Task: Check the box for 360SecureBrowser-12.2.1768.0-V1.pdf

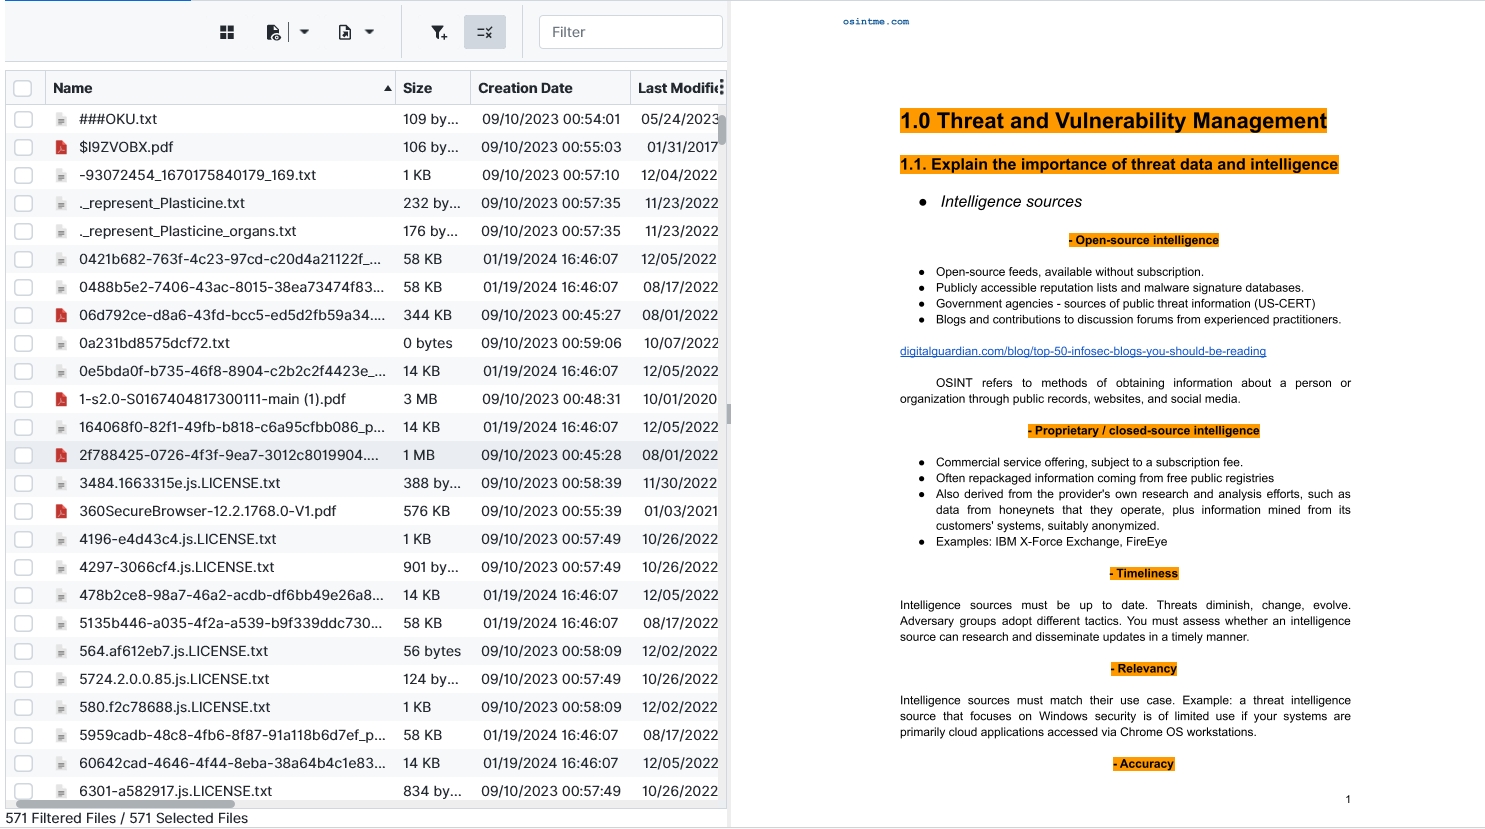Action: (x=23, y=511)
